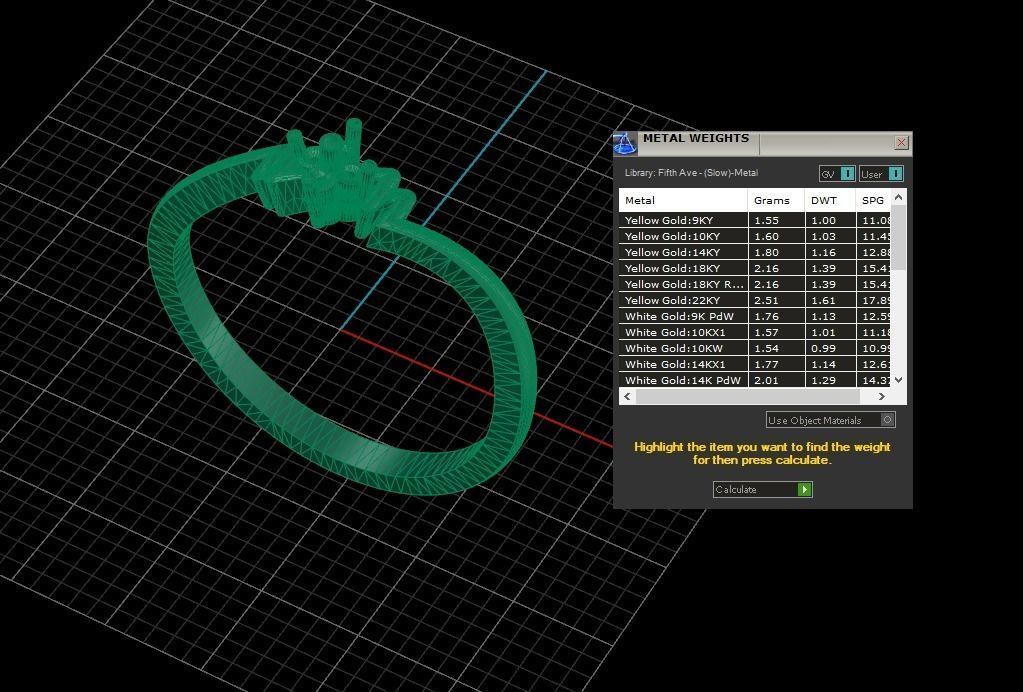Screen dimensions: 1023x692
Task: Select the White Gold:14KX1 row
Action: click(x=754, y=364)
